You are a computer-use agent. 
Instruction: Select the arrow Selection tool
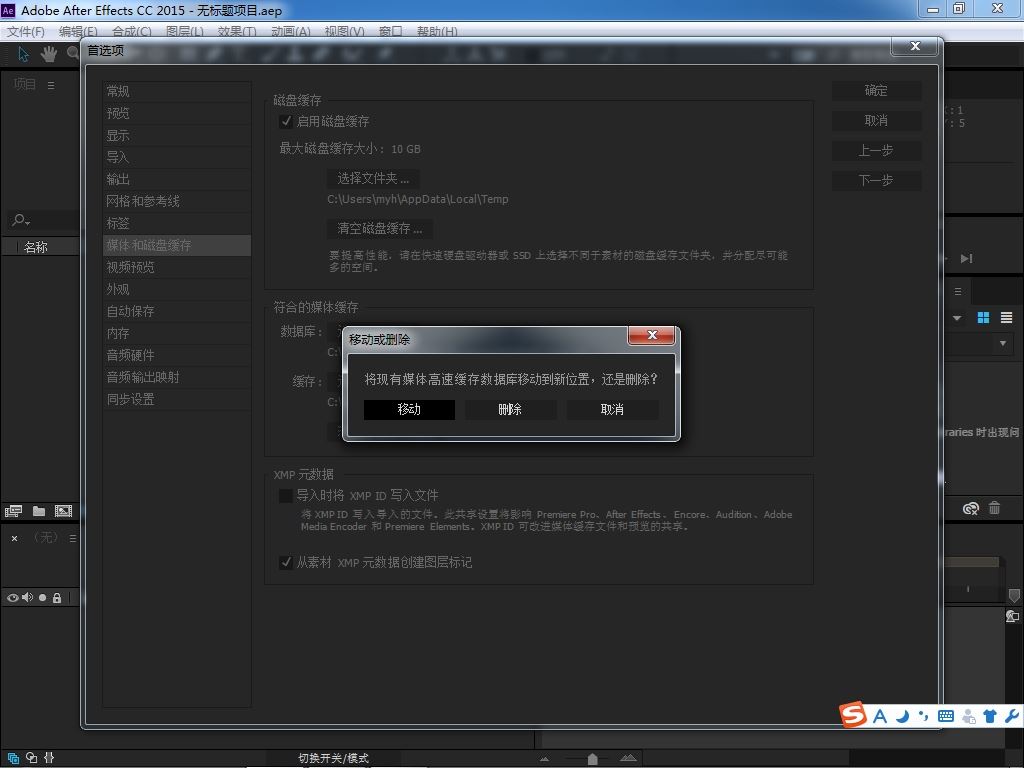24,54
